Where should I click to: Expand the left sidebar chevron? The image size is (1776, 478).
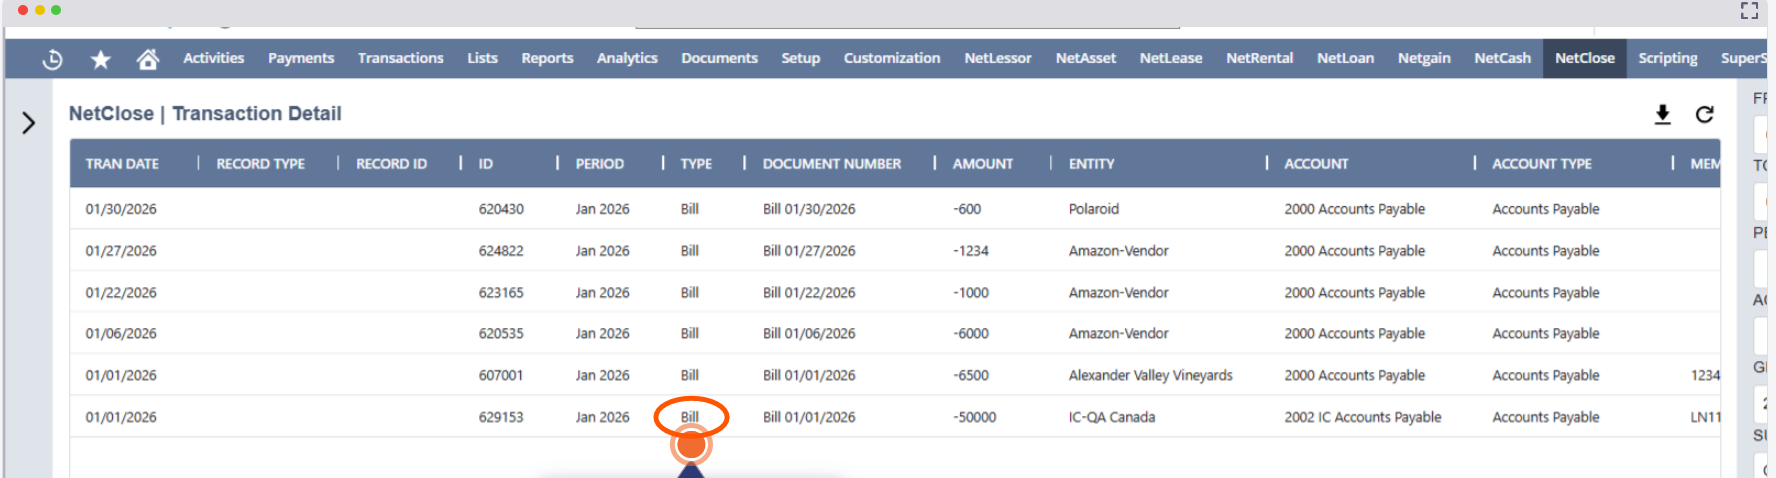29,123
